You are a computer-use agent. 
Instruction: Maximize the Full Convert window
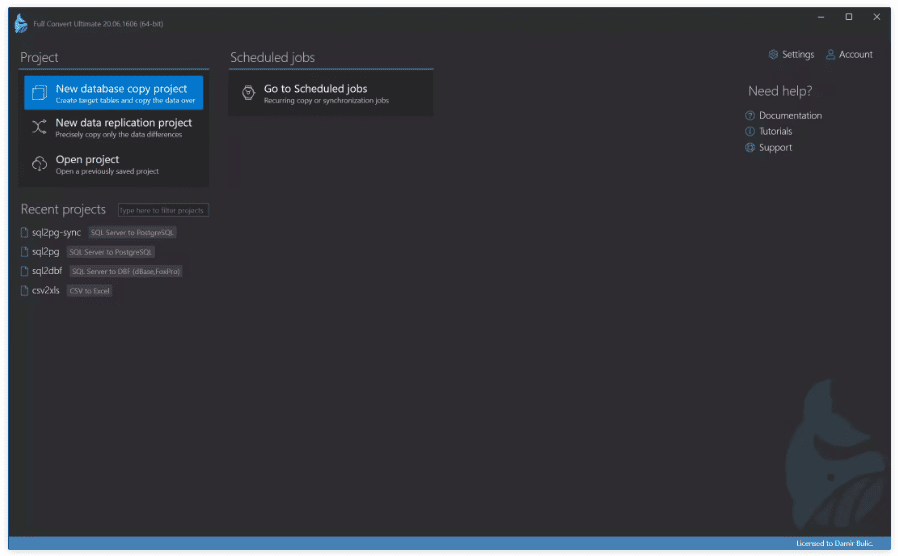pos(849,17)
